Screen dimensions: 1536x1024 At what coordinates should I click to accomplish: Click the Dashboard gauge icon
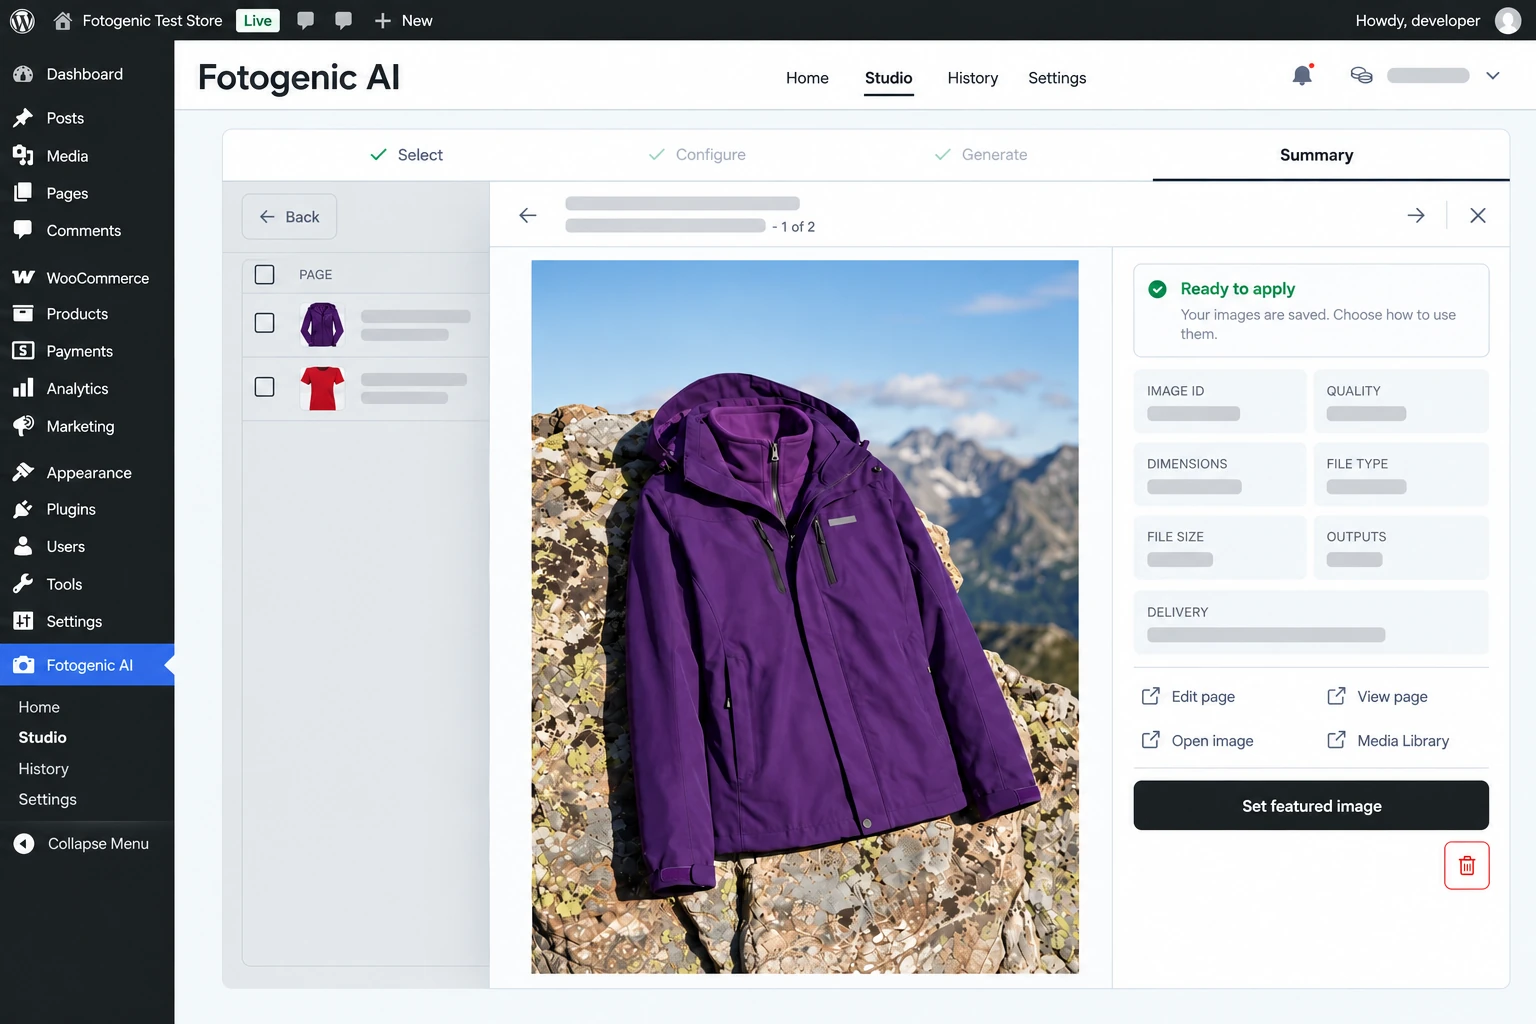(23, 74)
